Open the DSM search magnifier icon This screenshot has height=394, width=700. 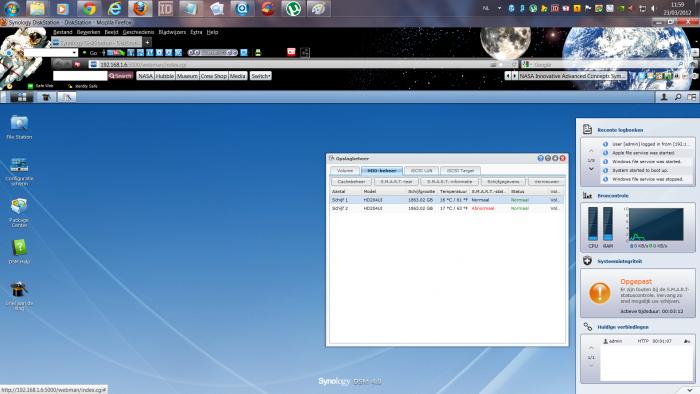pos(678,97)
